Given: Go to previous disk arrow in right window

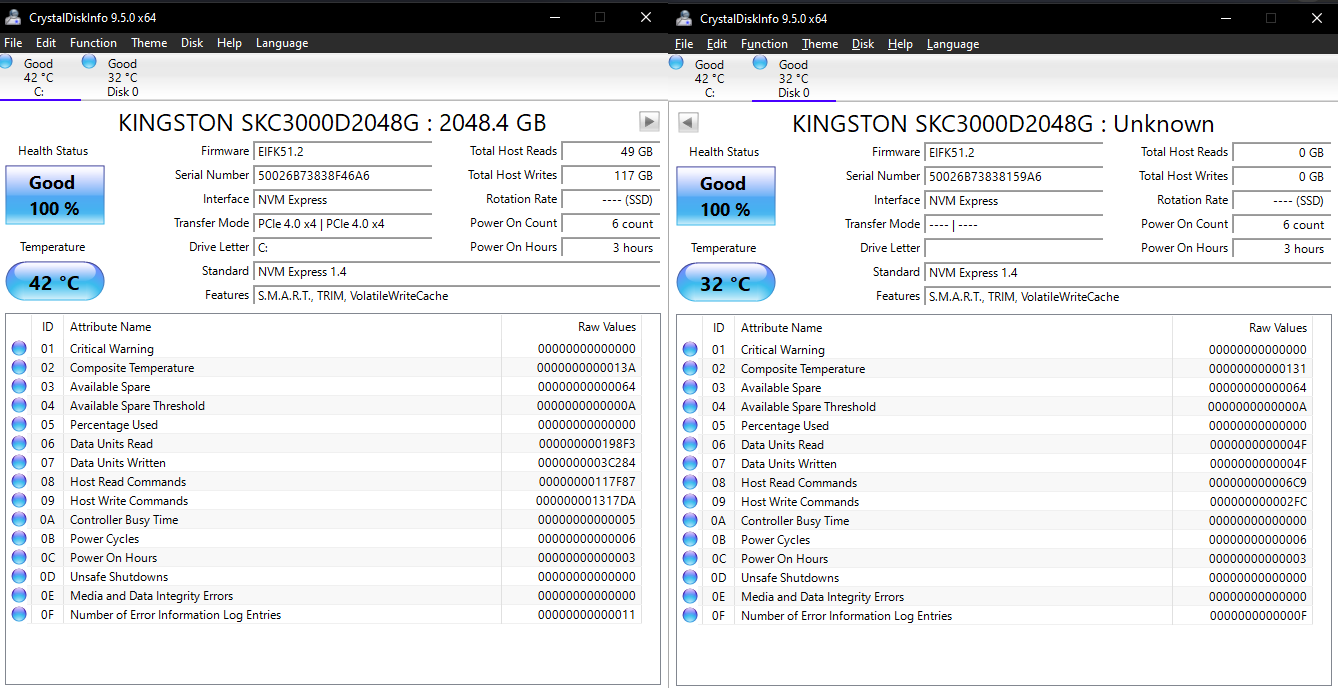Looking at the screenshot, I should [688, 122].
